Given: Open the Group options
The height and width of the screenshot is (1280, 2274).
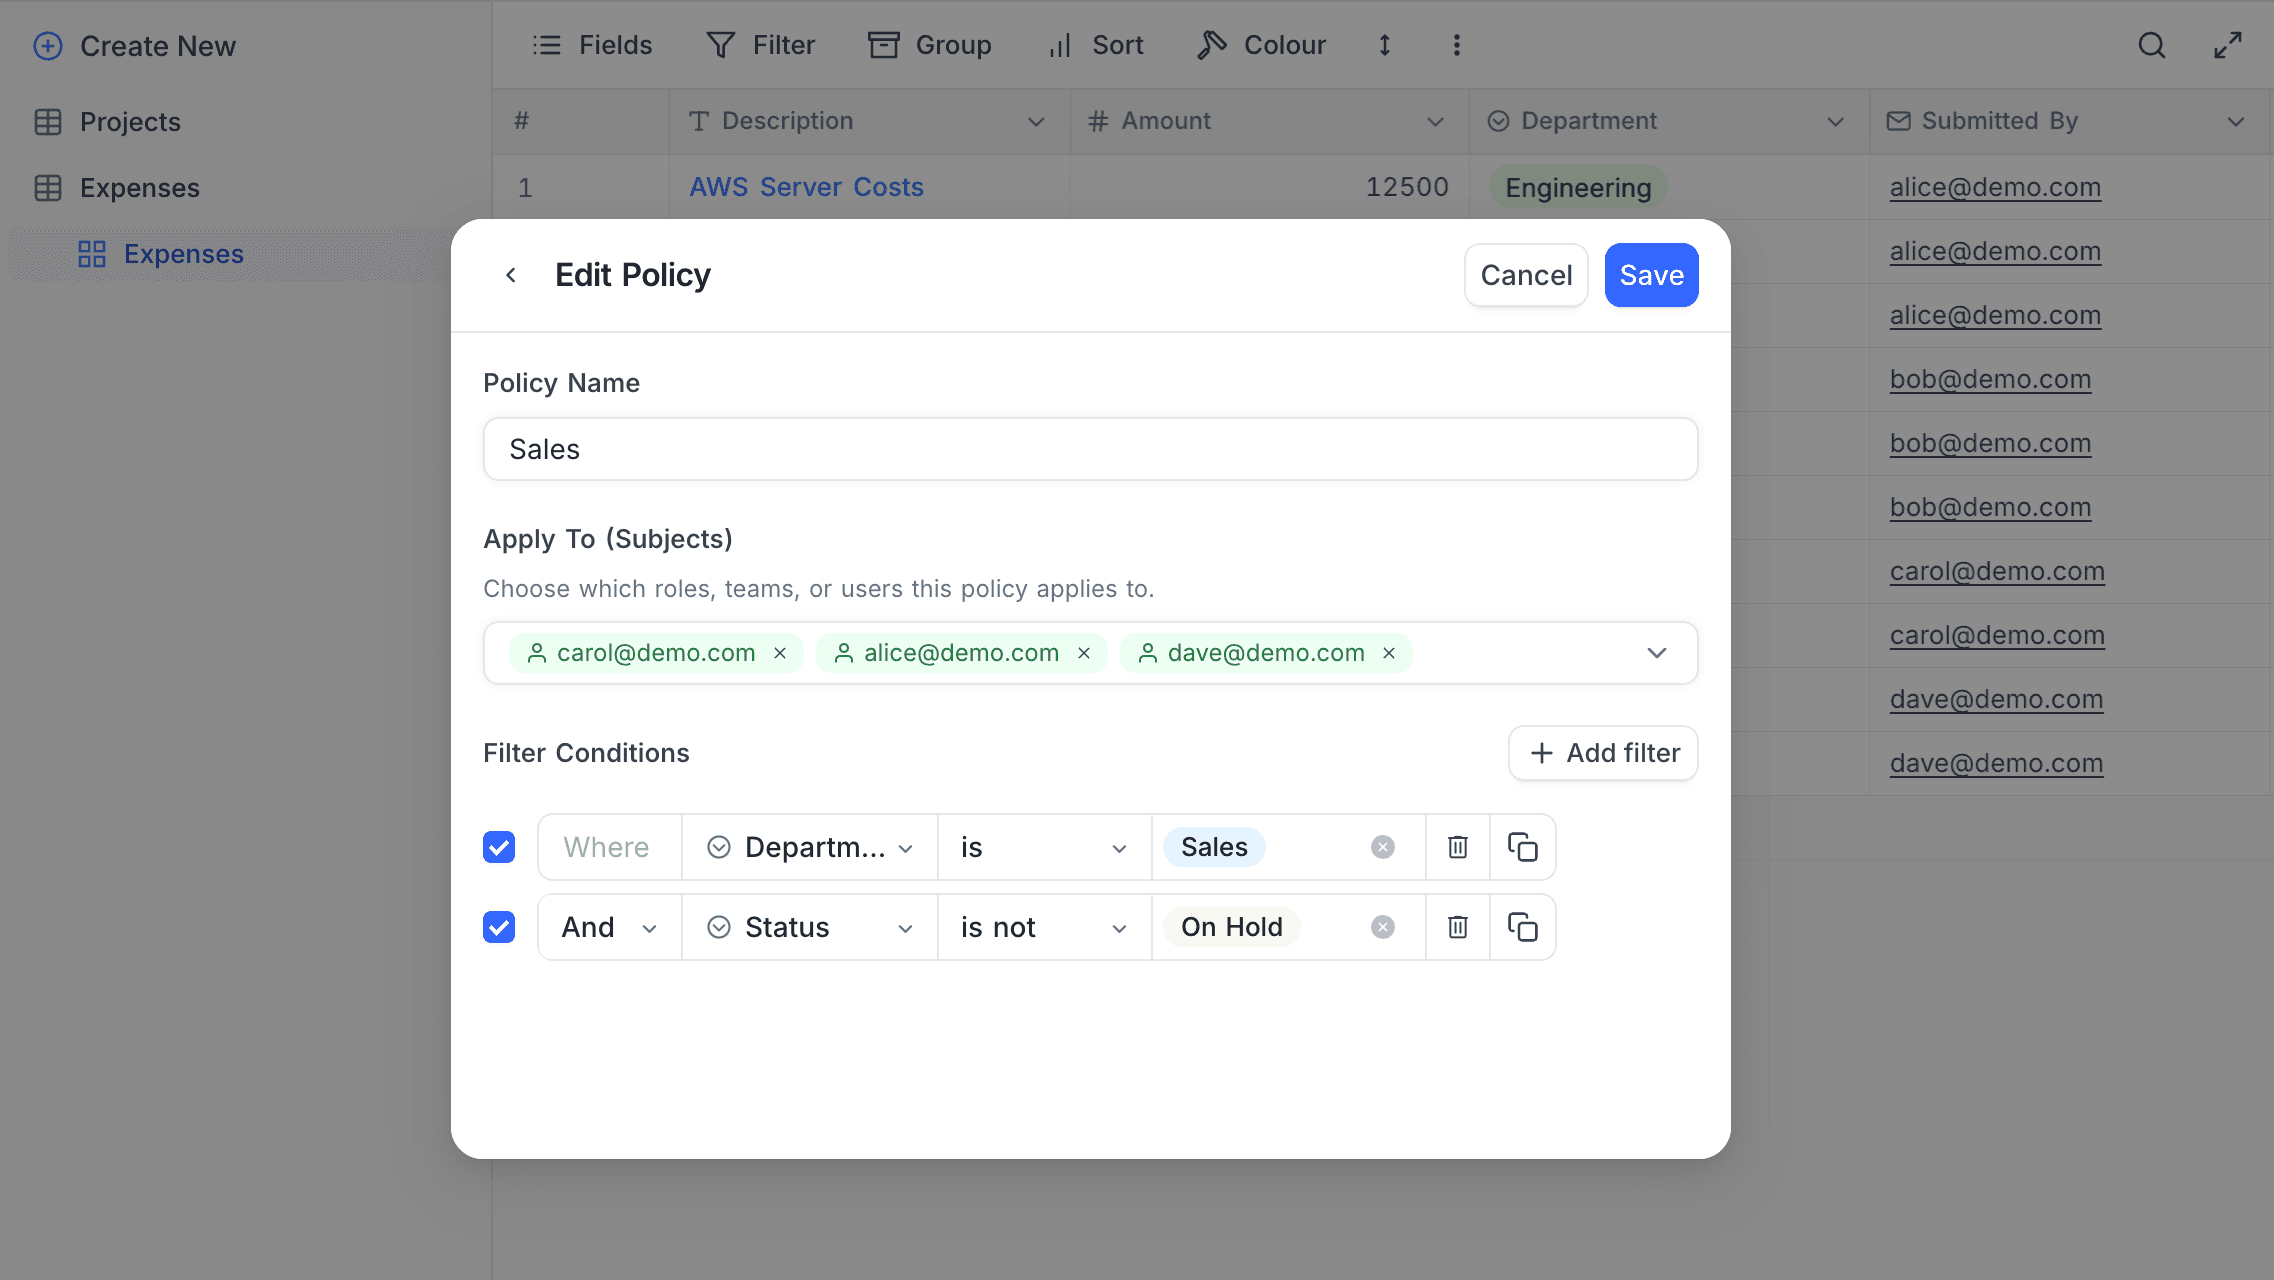Looking at the screenshot, I should (x=929, y=45).
